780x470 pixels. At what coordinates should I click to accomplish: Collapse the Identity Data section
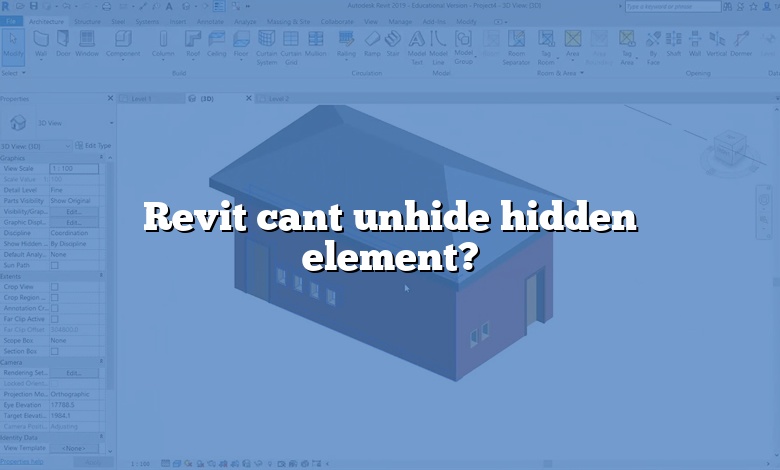101,437
